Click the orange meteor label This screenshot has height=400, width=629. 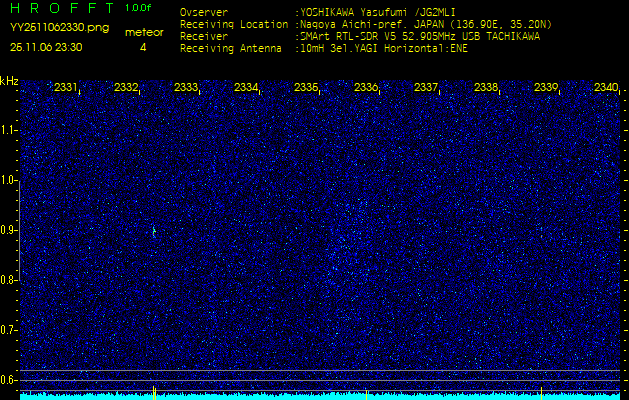click(x=143, y=32)
